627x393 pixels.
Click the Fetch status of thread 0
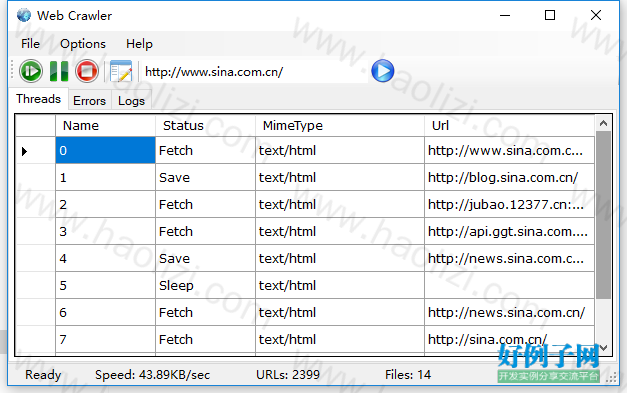coord(205,150)
